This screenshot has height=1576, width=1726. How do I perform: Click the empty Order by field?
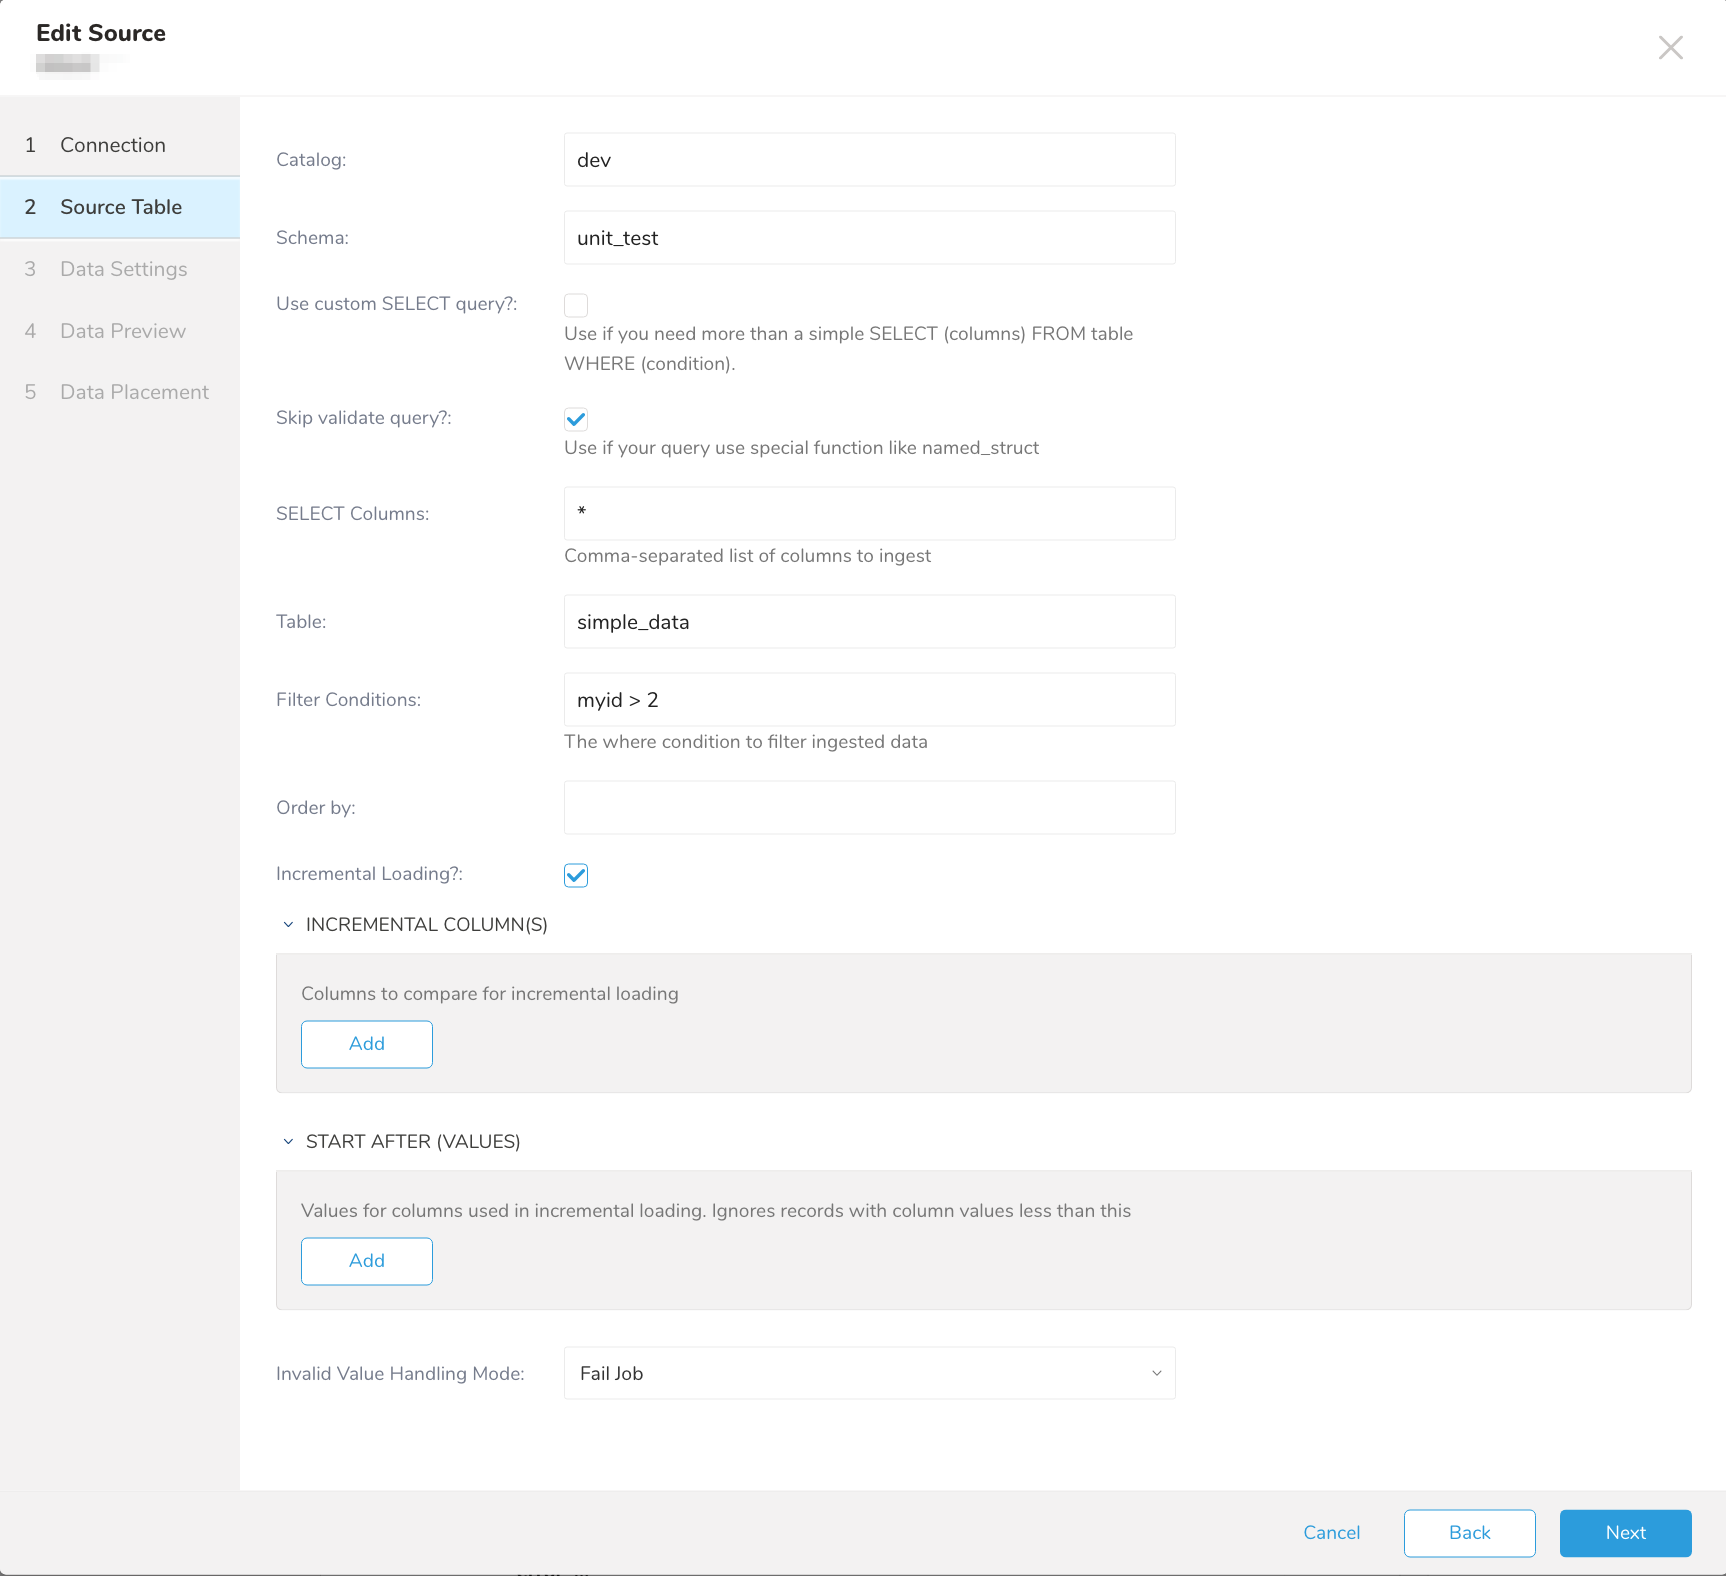tap(869, 808)
